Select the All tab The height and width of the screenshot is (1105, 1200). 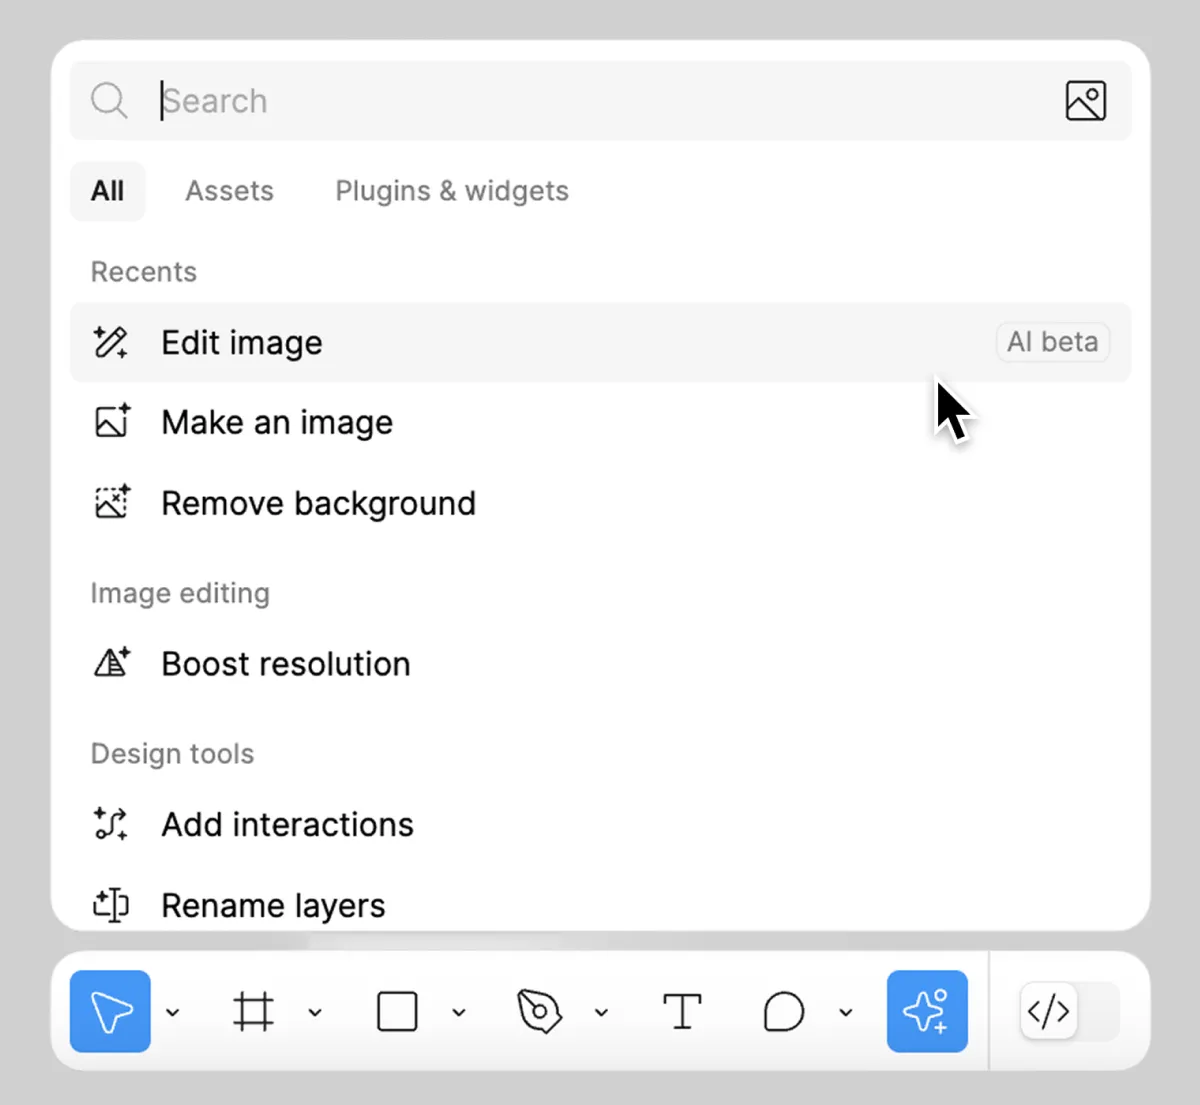107,191
